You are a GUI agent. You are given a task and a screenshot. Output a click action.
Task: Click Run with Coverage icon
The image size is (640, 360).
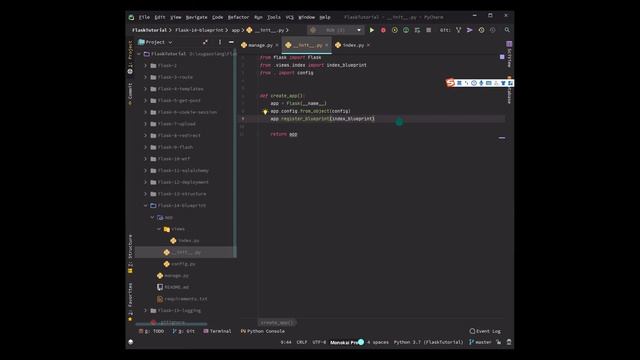394,30
